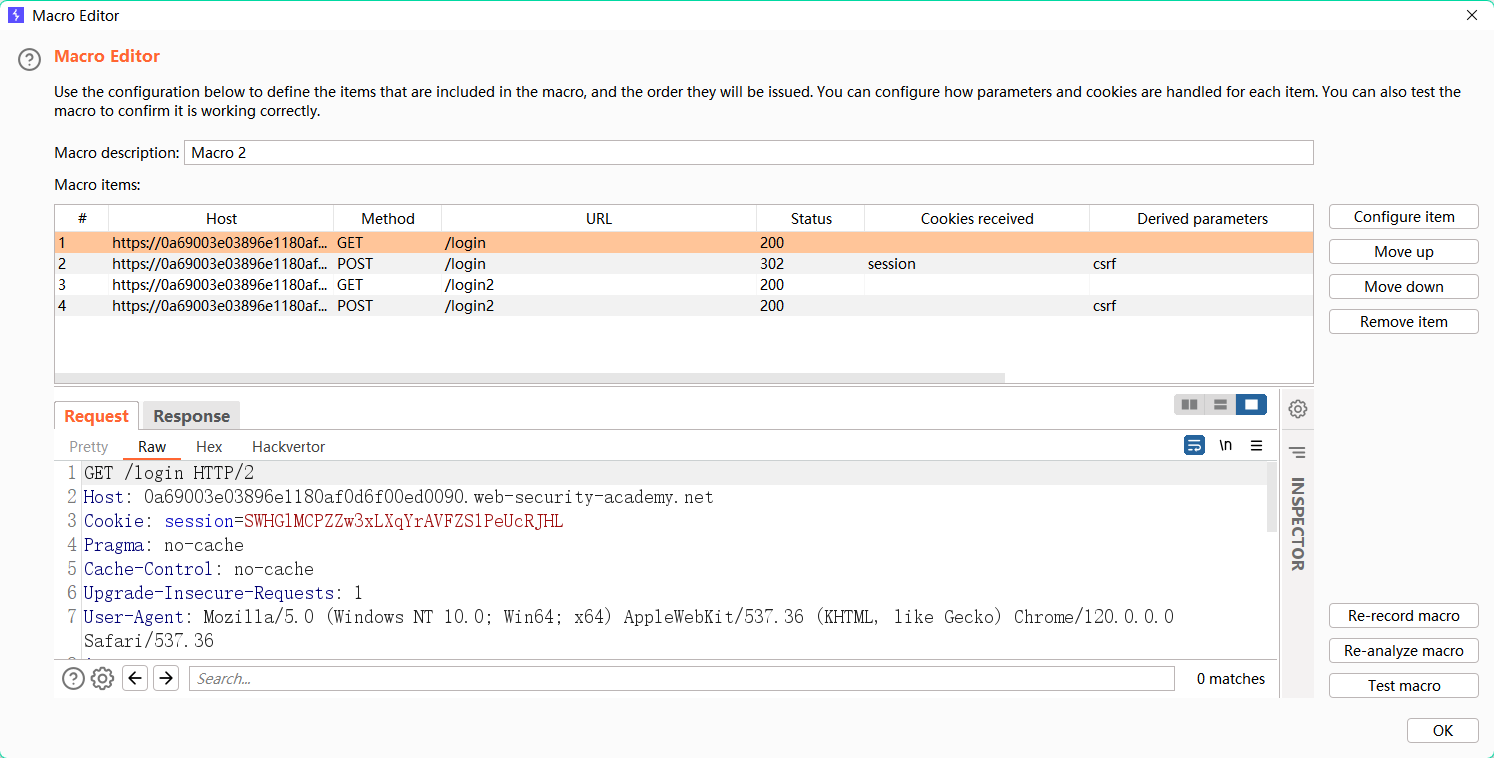Open message editor hamburger menu

pyautogui.click(x=1257, y=446)
